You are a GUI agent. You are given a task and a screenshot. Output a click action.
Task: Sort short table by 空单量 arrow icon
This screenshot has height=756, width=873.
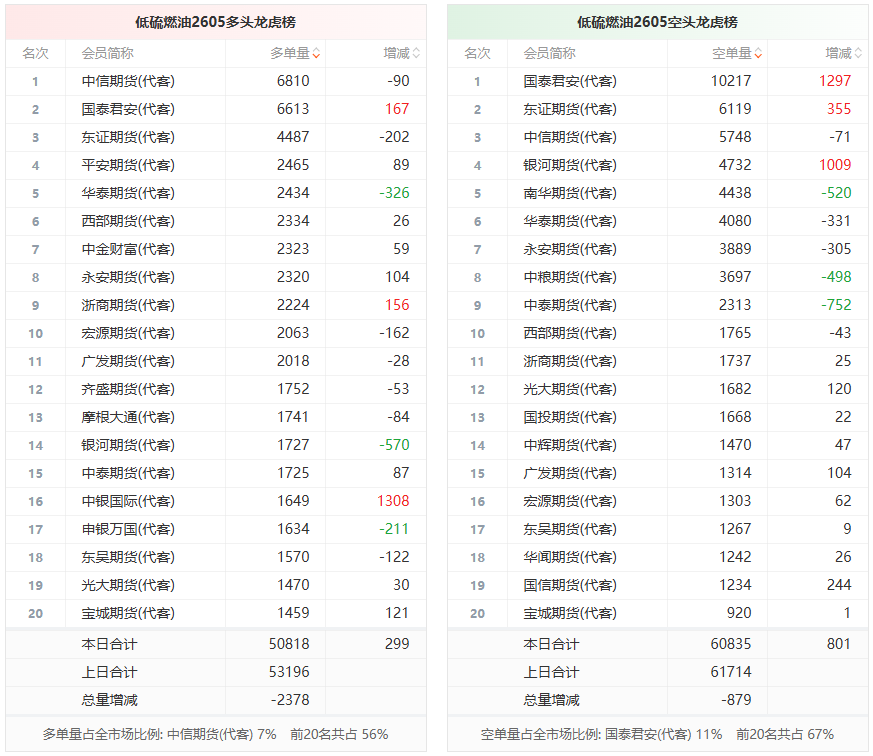click(x=758, y=53)
